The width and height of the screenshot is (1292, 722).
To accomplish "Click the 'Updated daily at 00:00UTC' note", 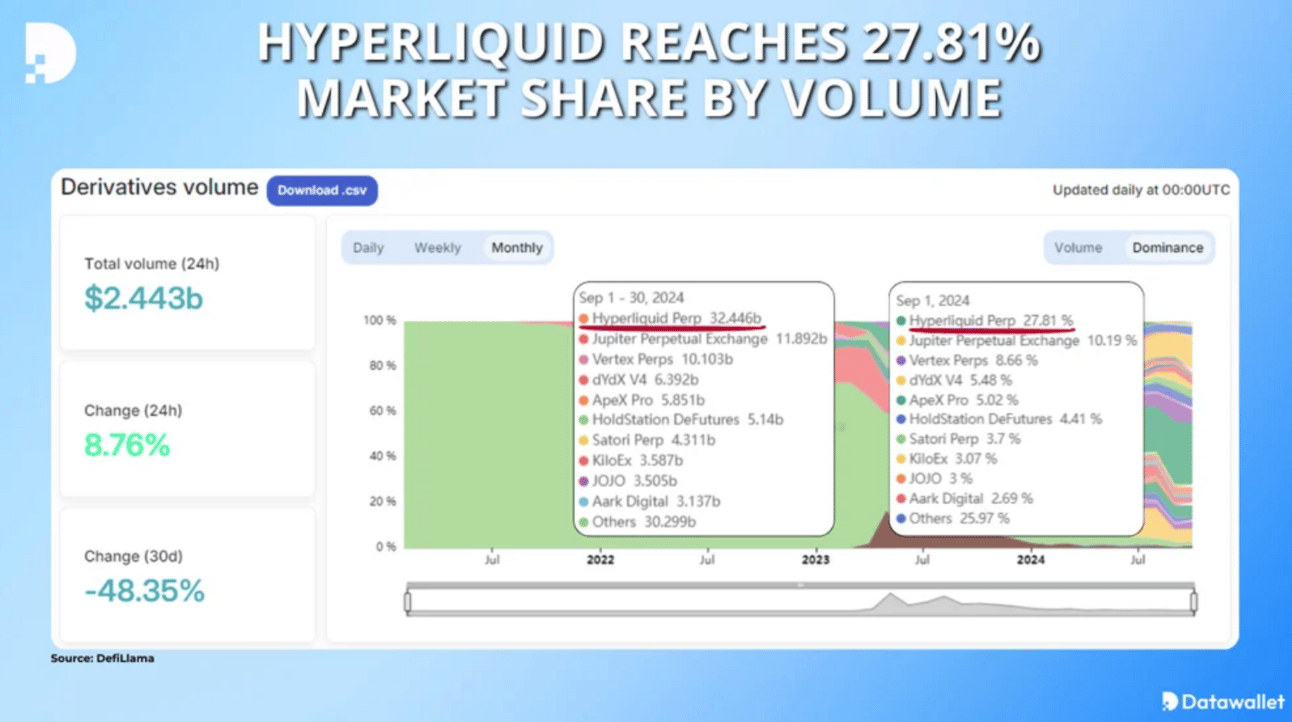I will (x=1141, y=190).
